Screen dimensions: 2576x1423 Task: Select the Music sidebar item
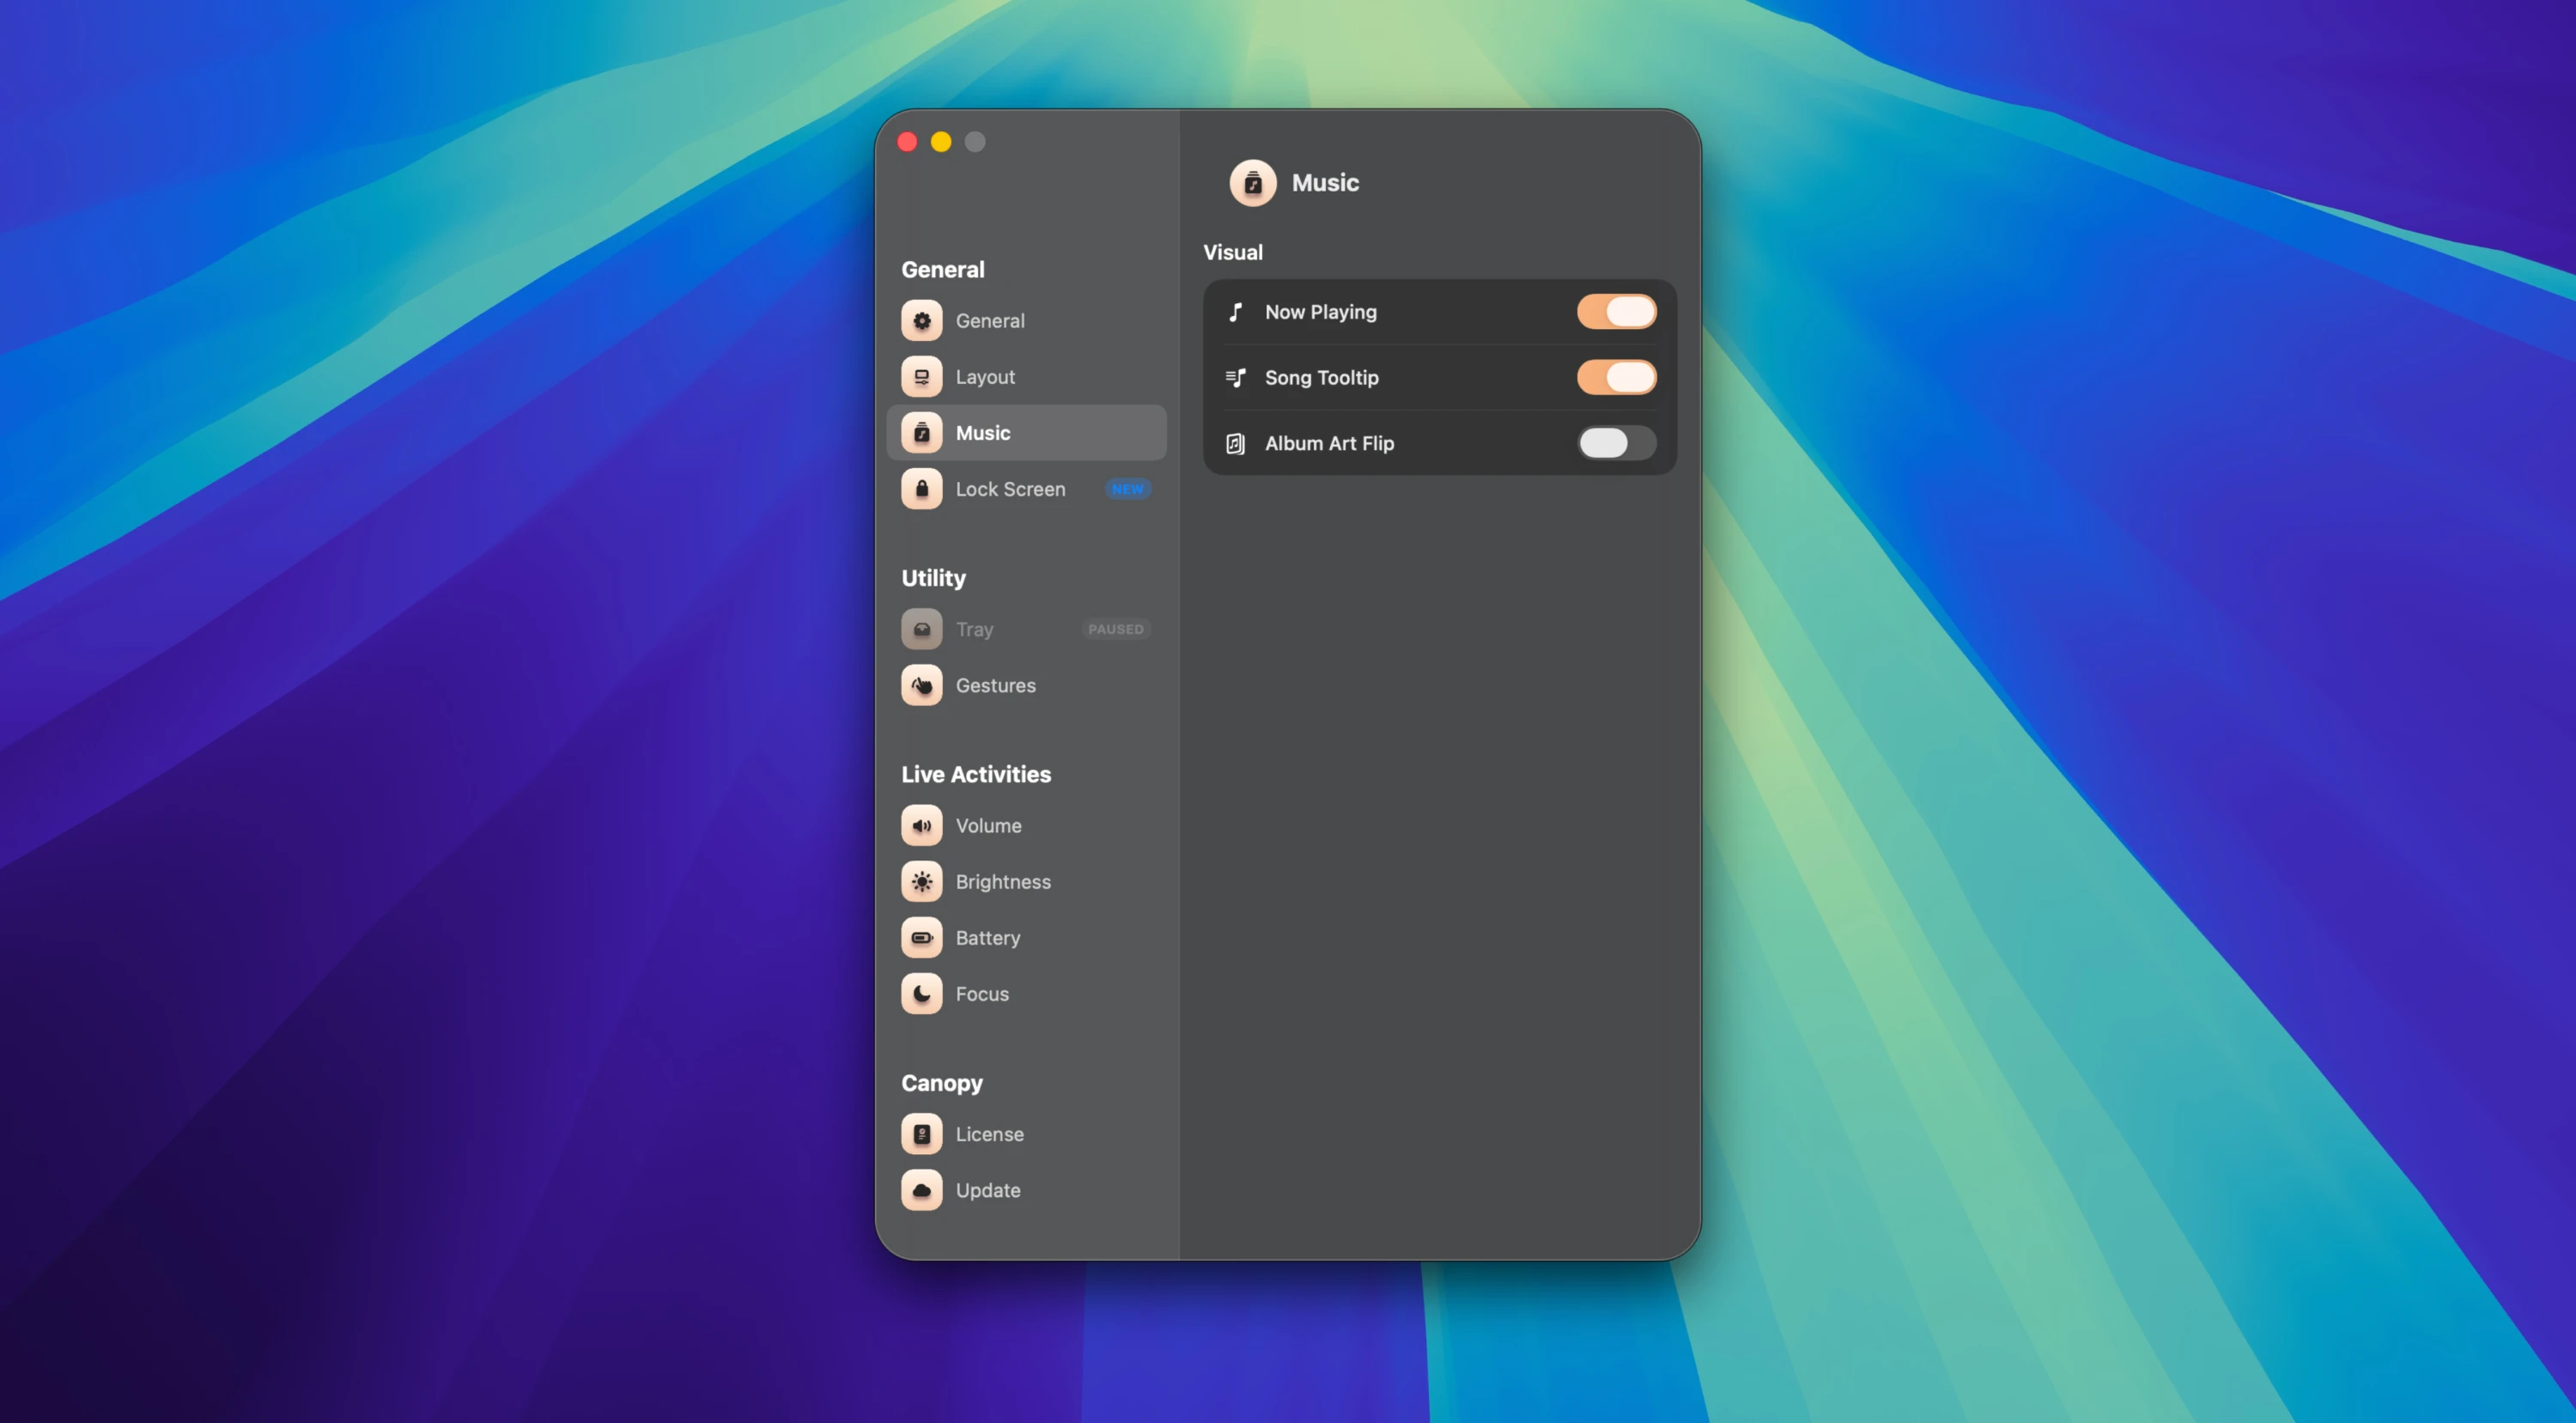tap(1026, 433)
